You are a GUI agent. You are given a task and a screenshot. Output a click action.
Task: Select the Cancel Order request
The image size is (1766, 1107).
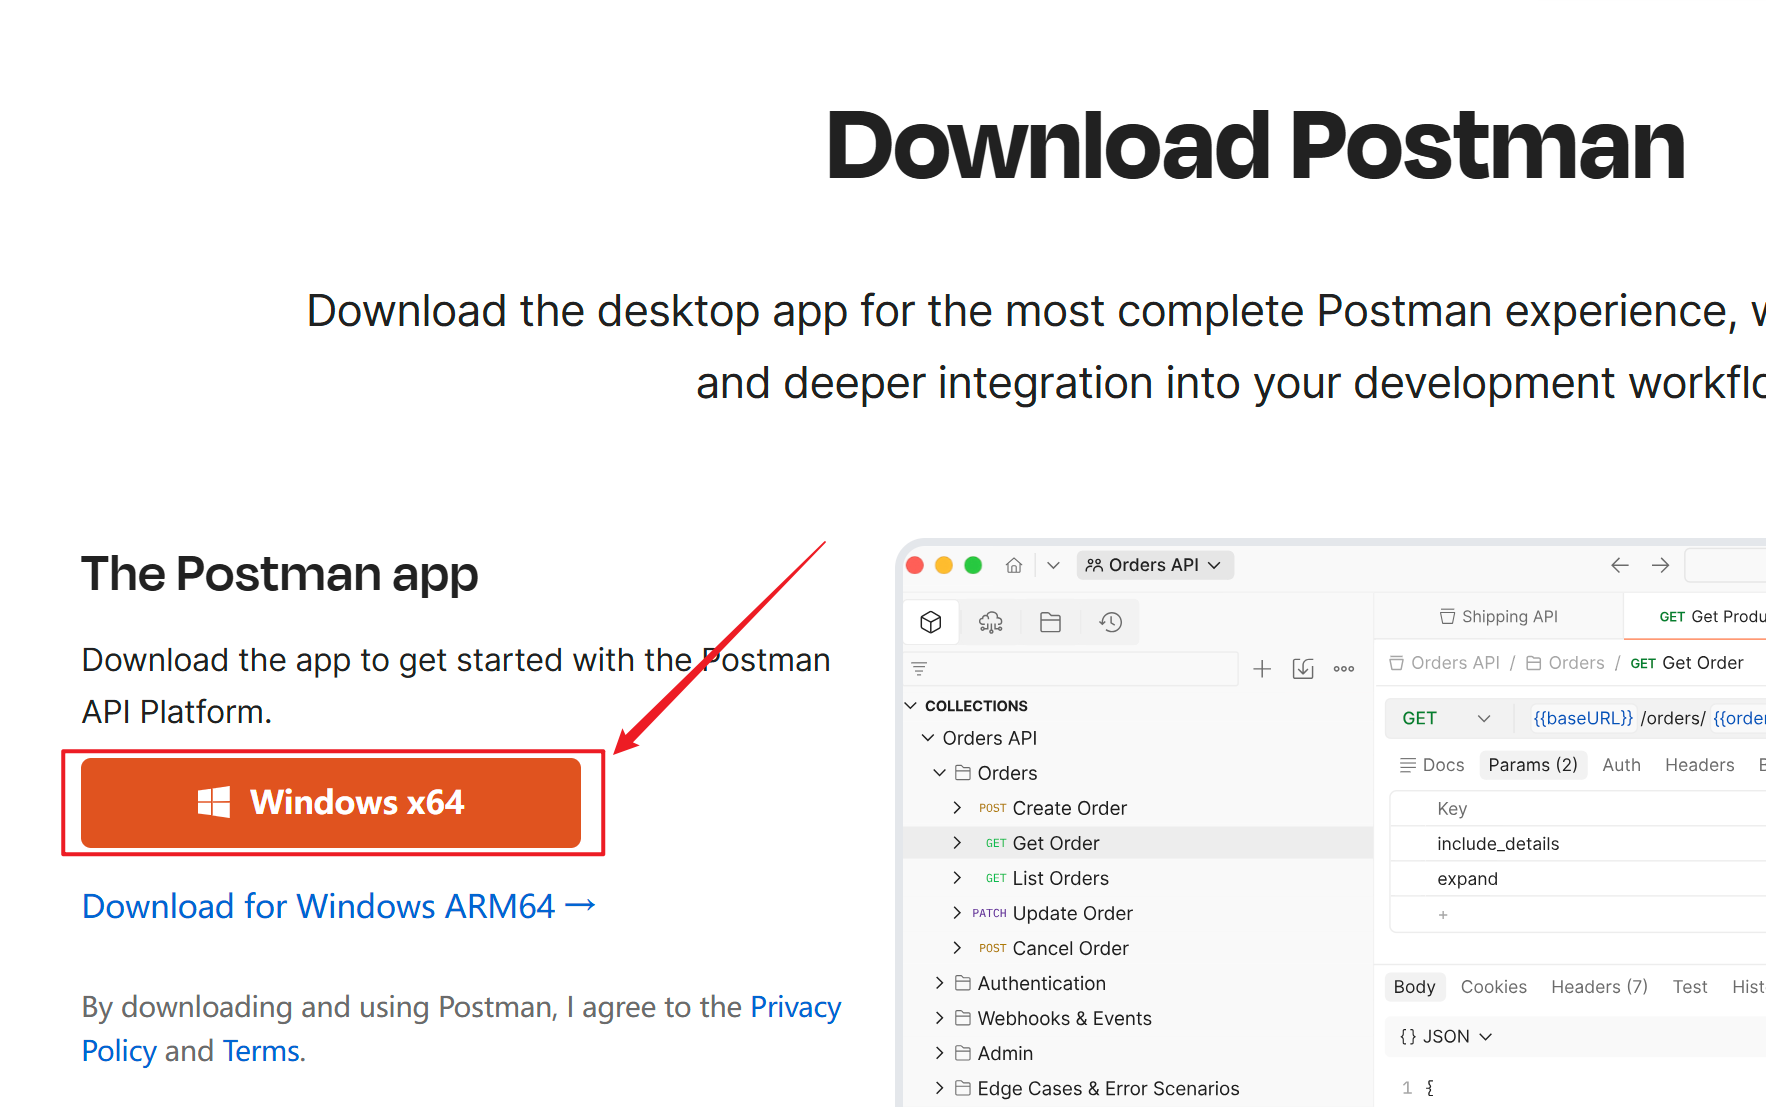click(x=1070, y=948)
